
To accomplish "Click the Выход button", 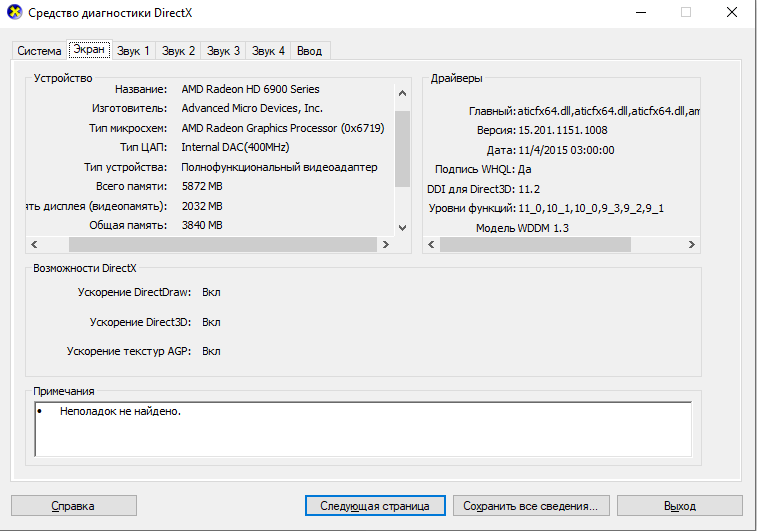I will tap(680, 506).
